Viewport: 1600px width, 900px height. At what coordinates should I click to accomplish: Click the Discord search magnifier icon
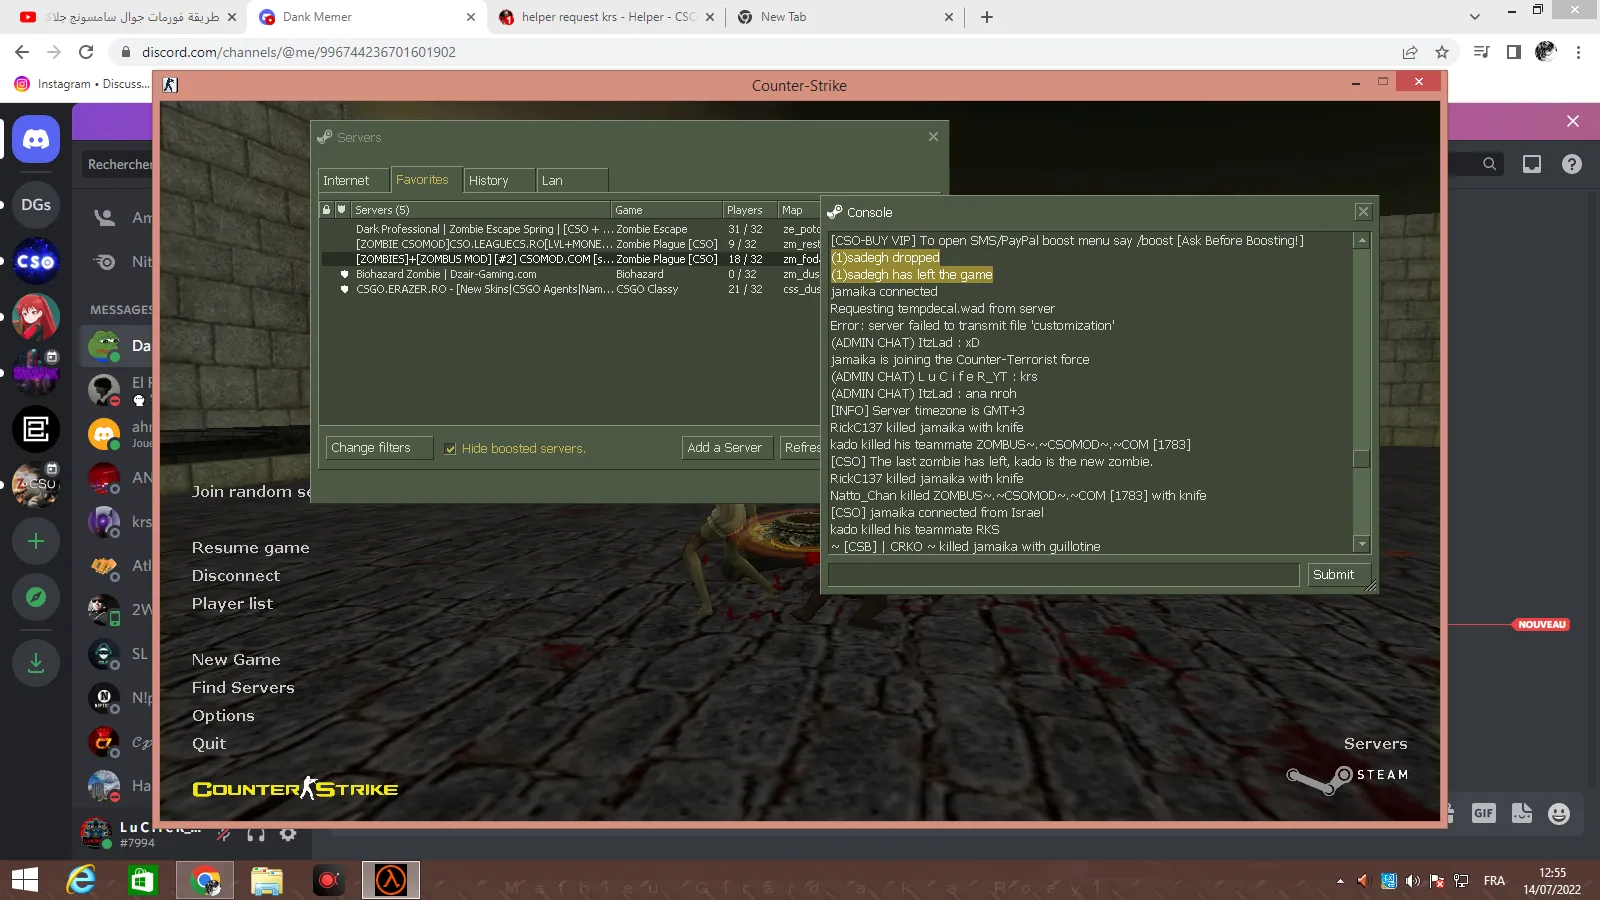1490,164
